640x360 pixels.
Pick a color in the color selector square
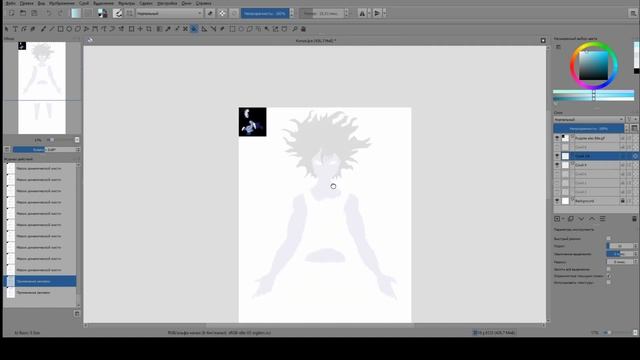pyautogui.click(x=593, y=65)
